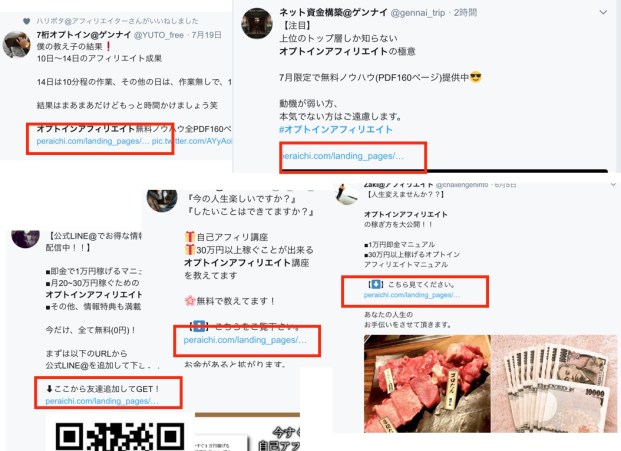This screenshot has width=621, height=451.
Task: Expand the chevron menu on Zaki tweet
Action: (x=613, y=185)
